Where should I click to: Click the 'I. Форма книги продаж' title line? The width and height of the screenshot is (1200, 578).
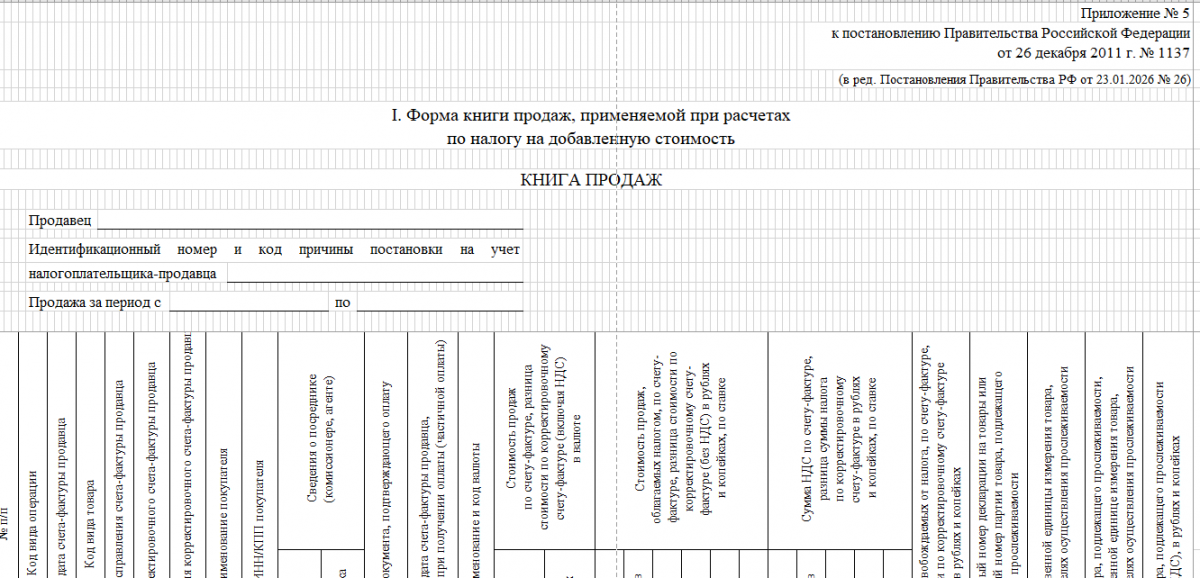591,116
